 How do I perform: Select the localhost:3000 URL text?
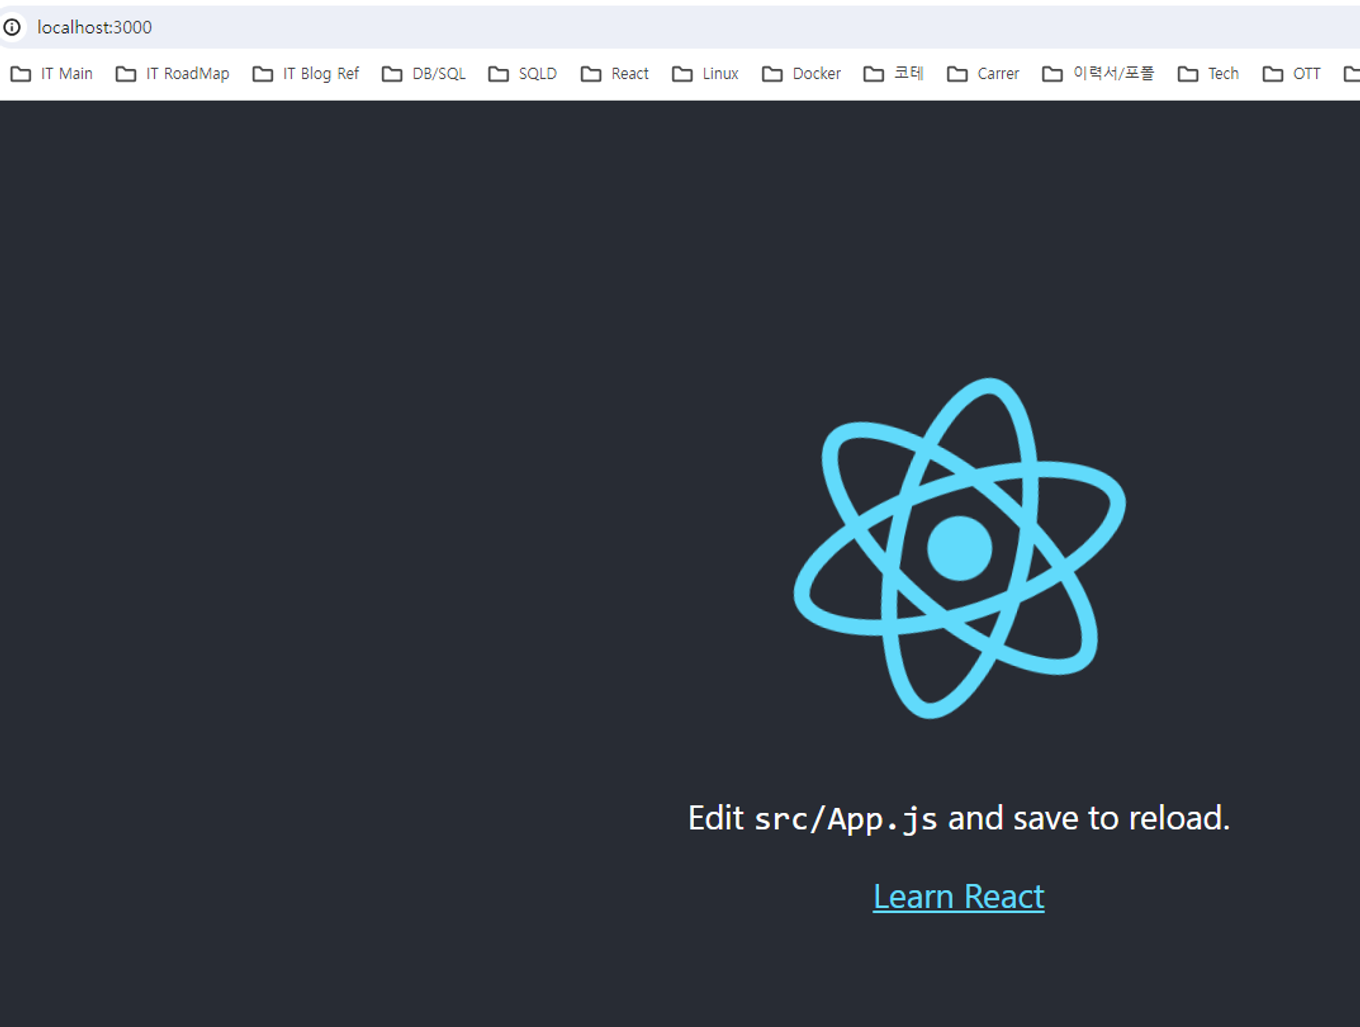tap(94, 27)
